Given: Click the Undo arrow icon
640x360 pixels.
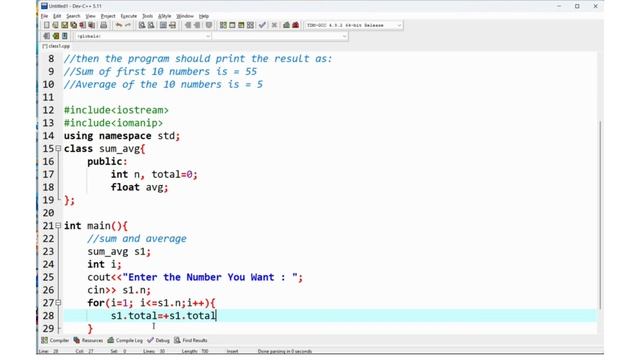Looking at the screenshot, I should point(119,25).
